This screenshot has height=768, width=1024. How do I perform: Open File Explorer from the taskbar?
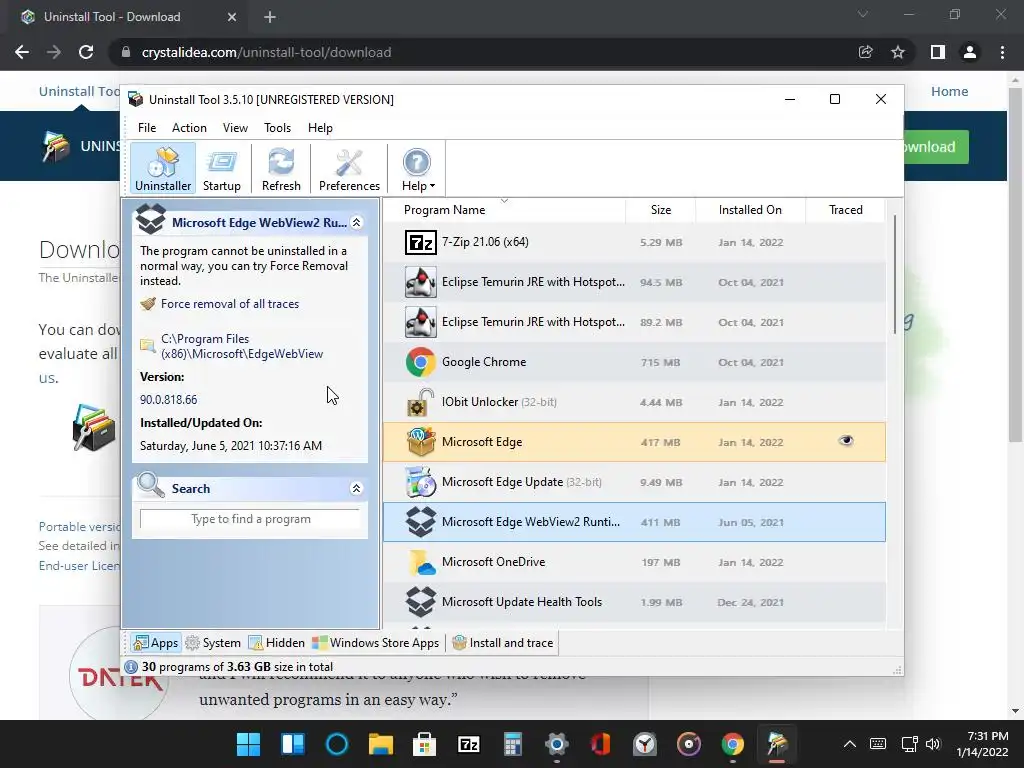point(381,744)
